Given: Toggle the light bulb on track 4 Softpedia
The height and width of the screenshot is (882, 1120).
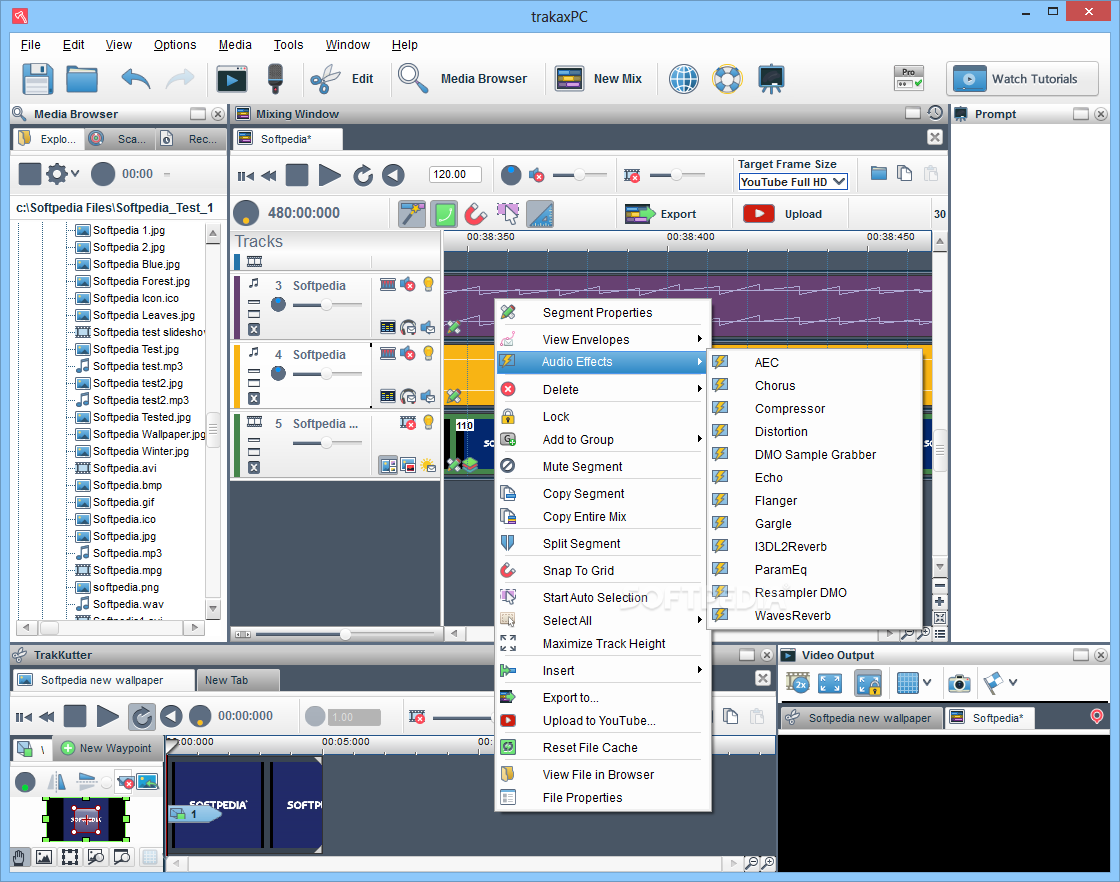Looking at the screenshot, I should click(x=429, y=353).
